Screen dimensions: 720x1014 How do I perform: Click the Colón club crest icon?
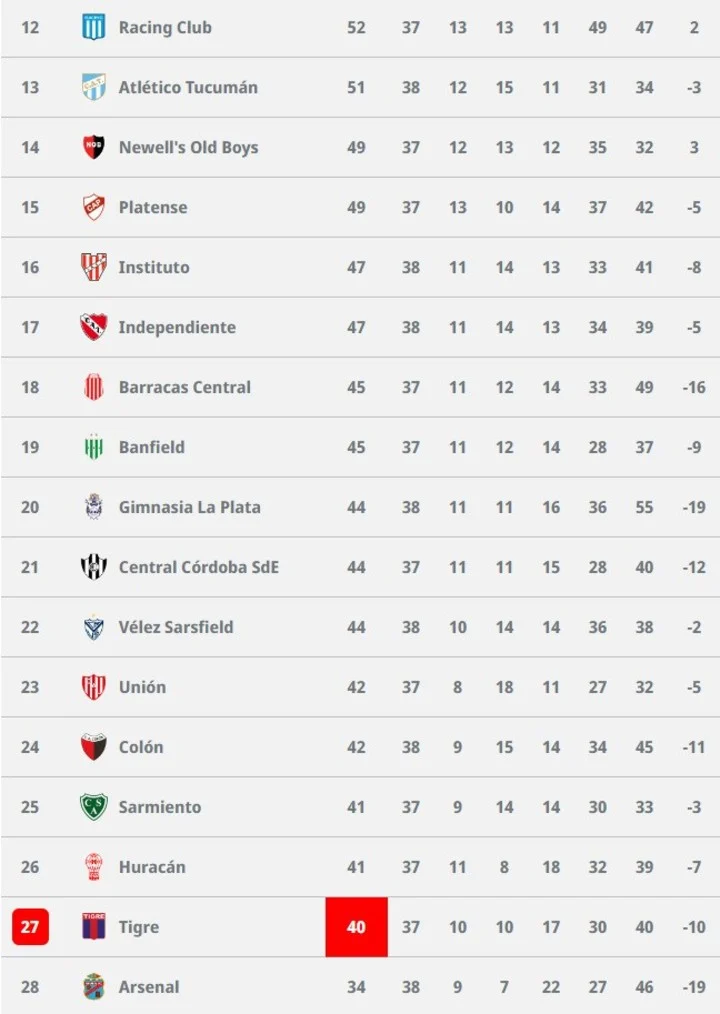pos(93,747)
